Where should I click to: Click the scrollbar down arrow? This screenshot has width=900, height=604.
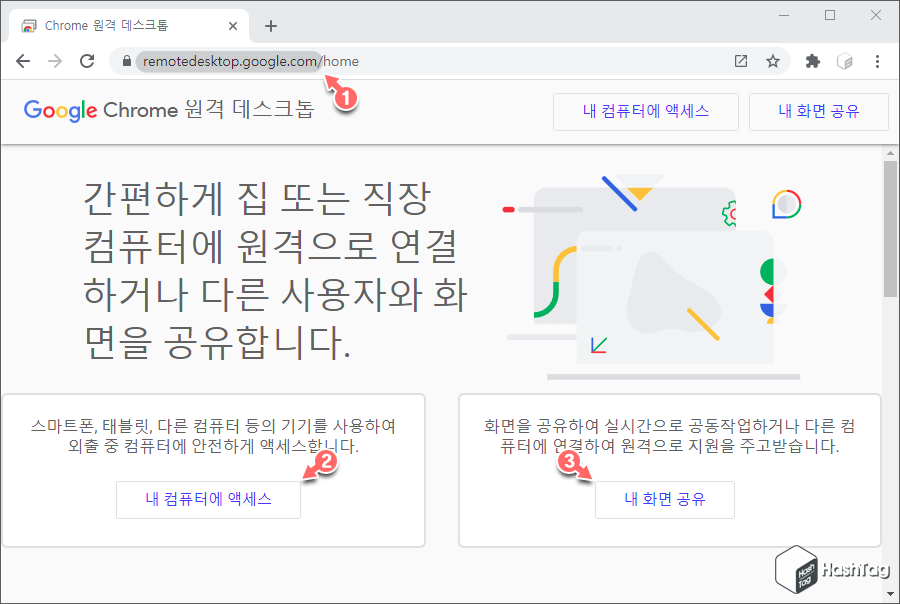[x=889, y=593]
